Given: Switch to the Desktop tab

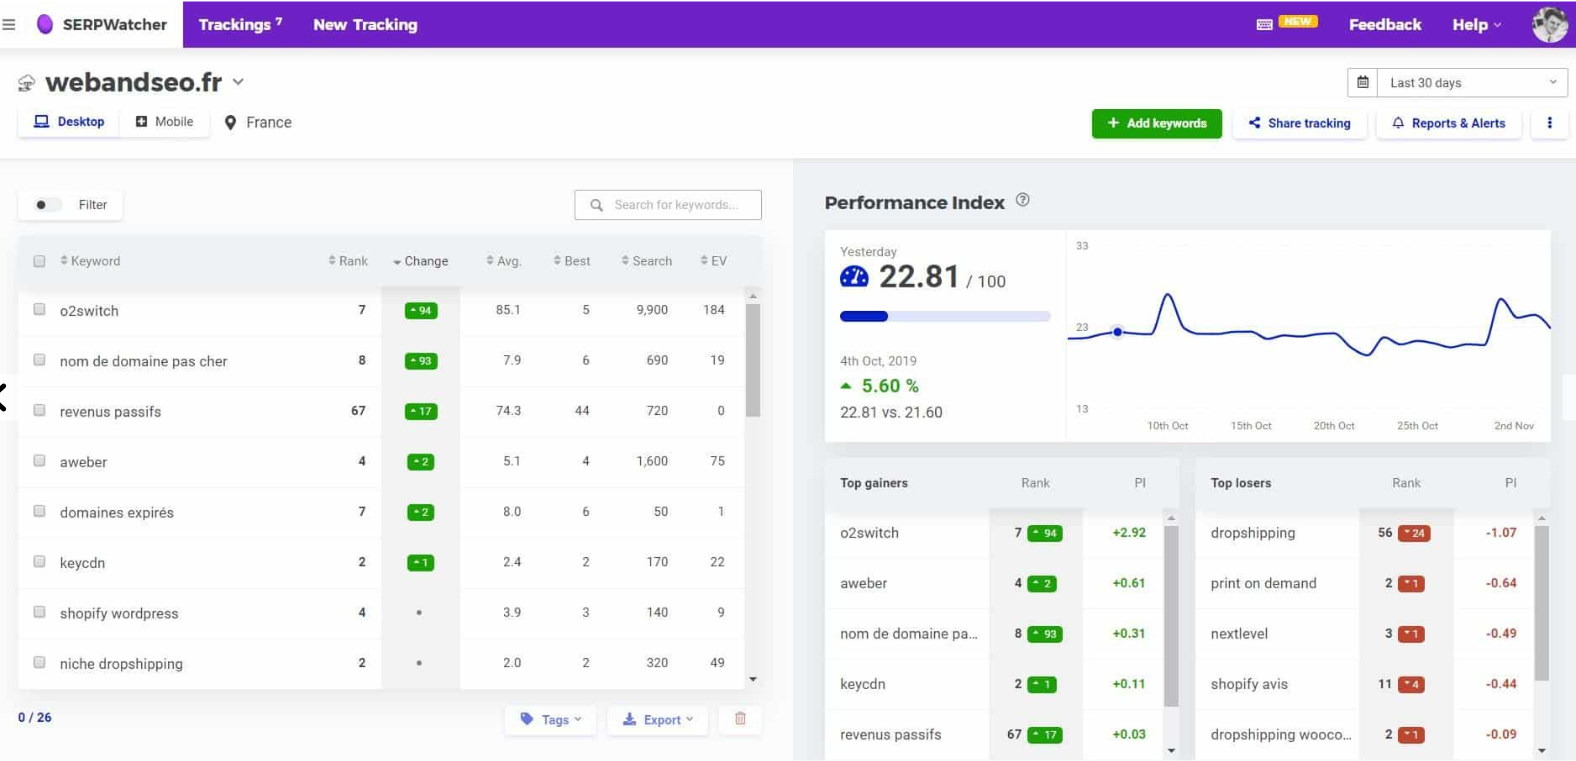Looking at the screenshot, I should (69, 122).
